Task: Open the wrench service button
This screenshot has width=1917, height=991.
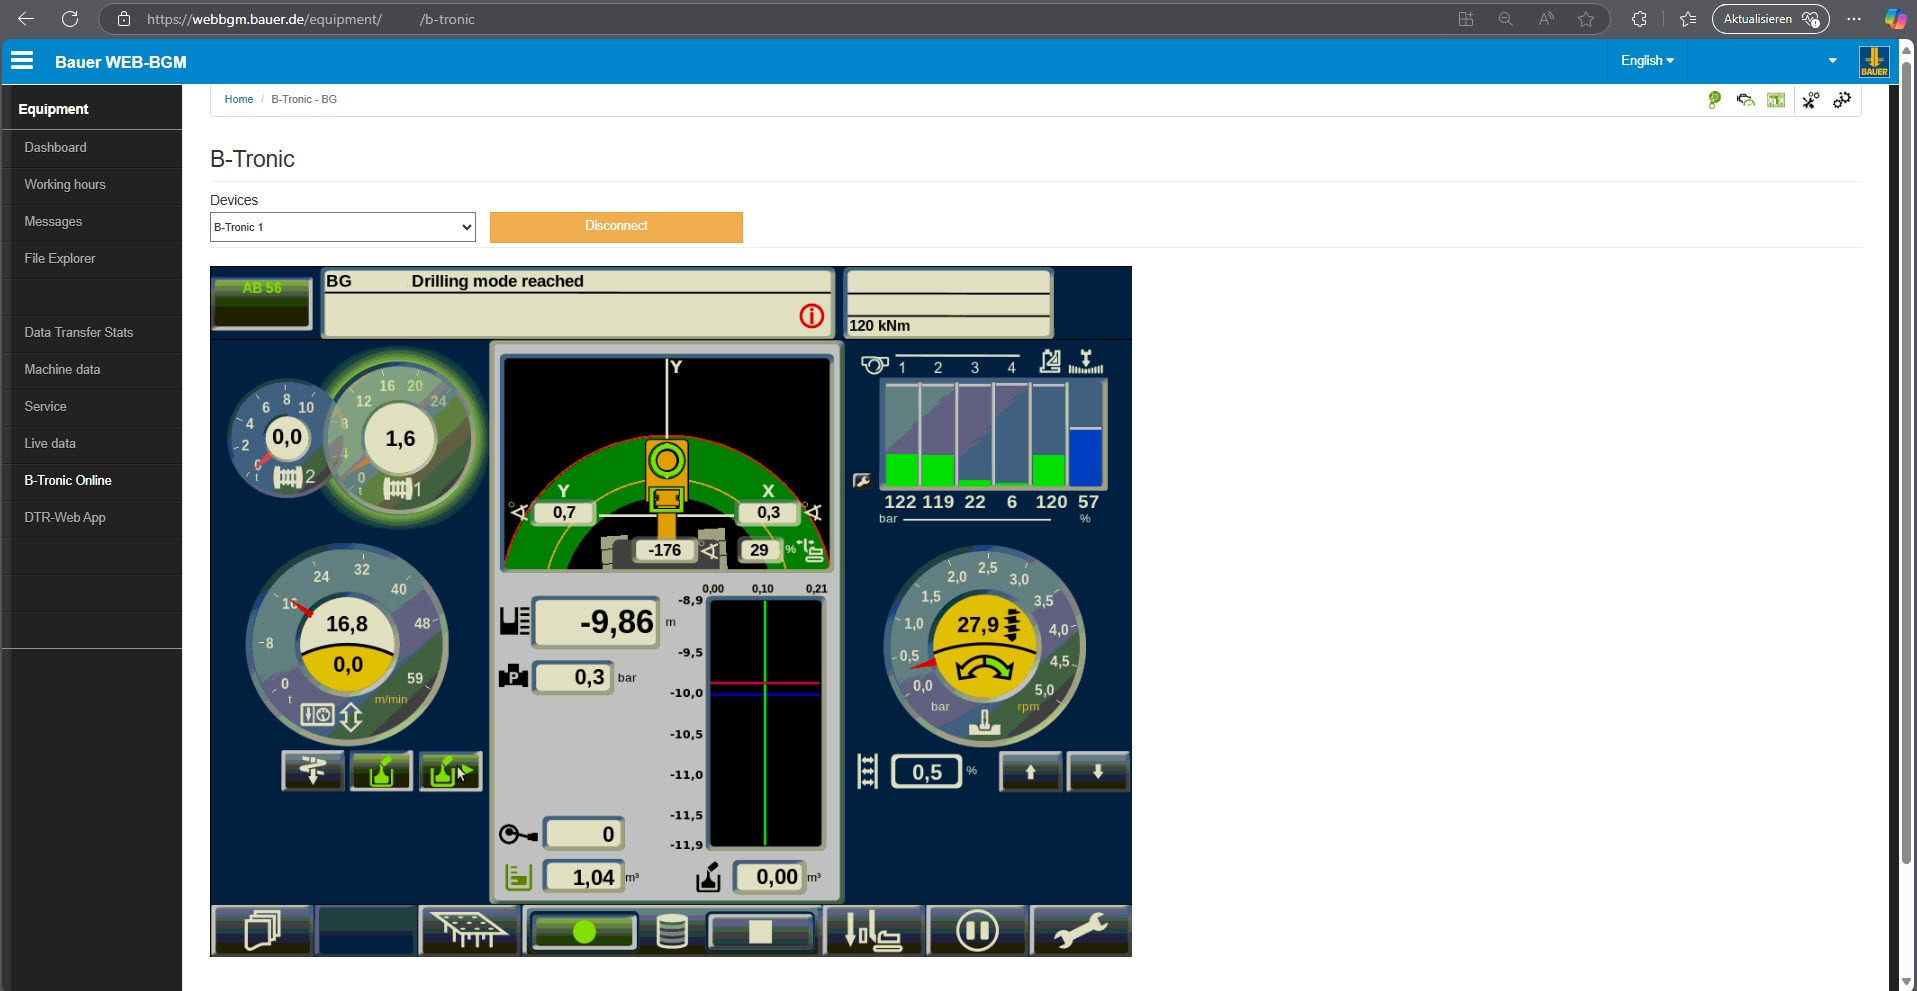Action: (x=1080, y=931)
